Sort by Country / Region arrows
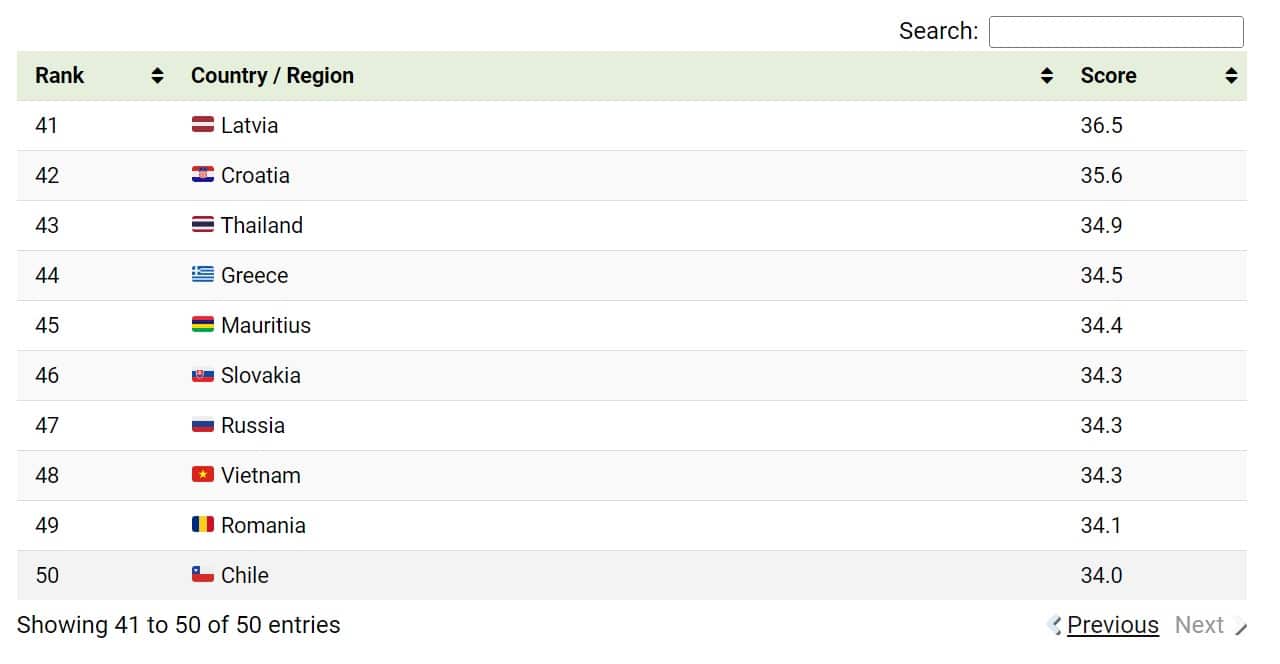Viewport: 1280px width, 664px height. (1047, 76)
